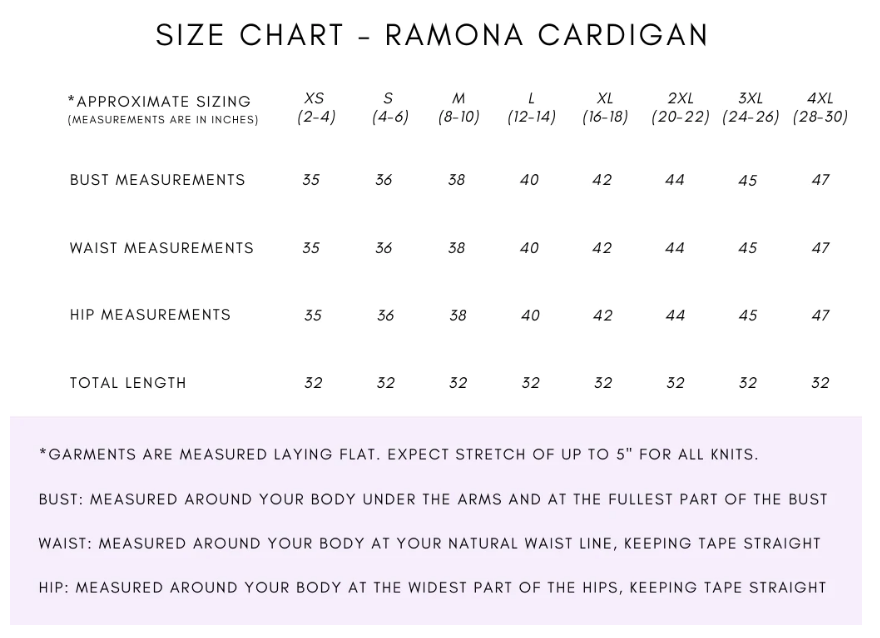Image resolution: width=880 pixels, height=638 pixels.
Task: Click the HIP measuring instructions line
Action: 432,587
